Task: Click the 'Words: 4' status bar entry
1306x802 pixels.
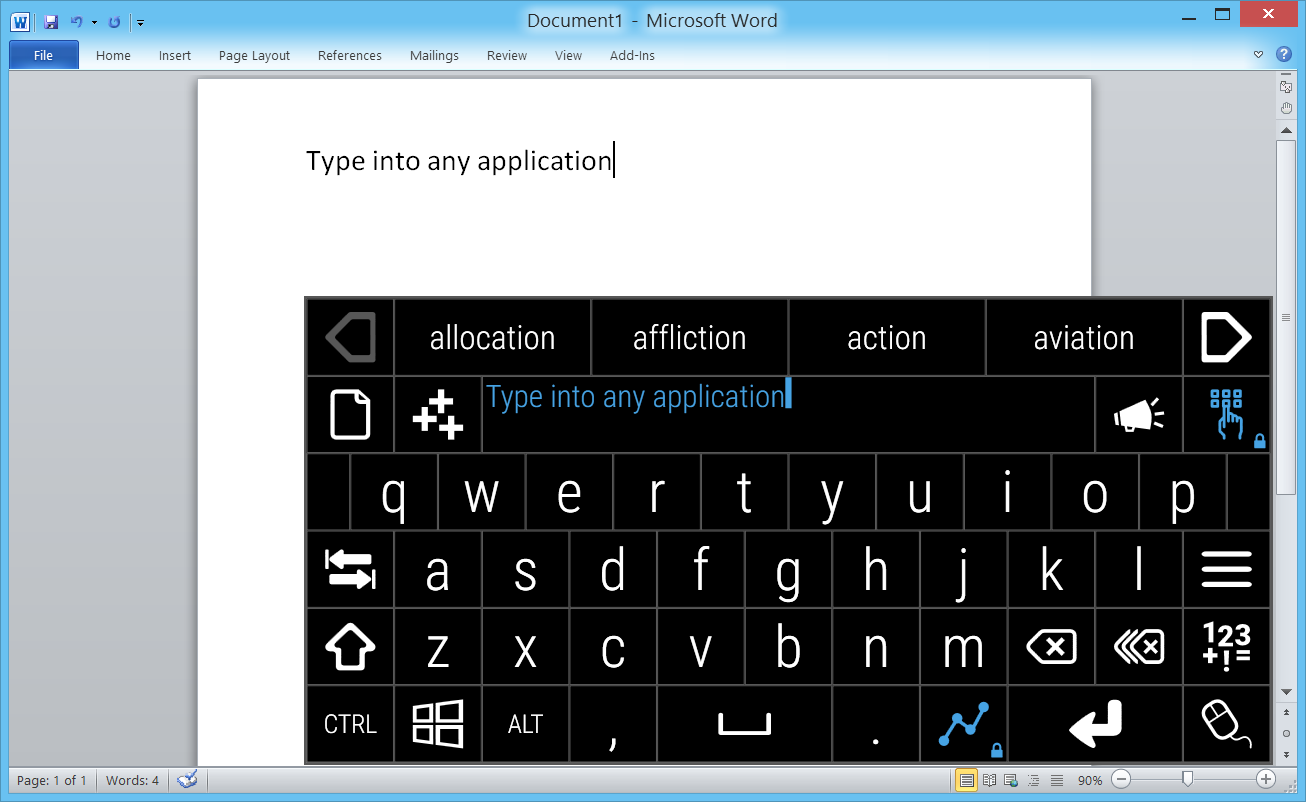Action: (132, 780)
